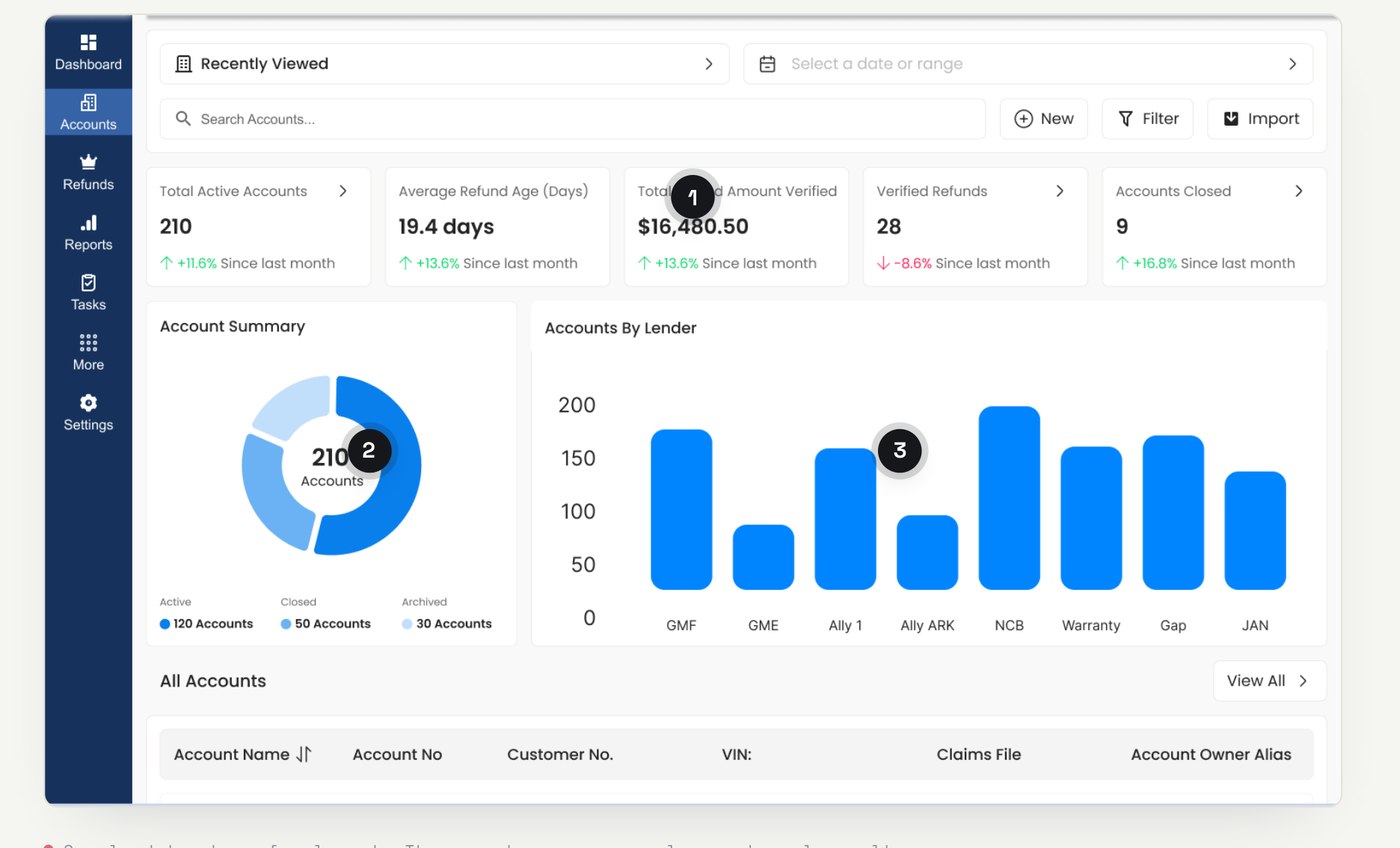Click the JAN bar in lender chart
The width and height of the screenshot is (1400, 848).
click(x=1255, y=530)
